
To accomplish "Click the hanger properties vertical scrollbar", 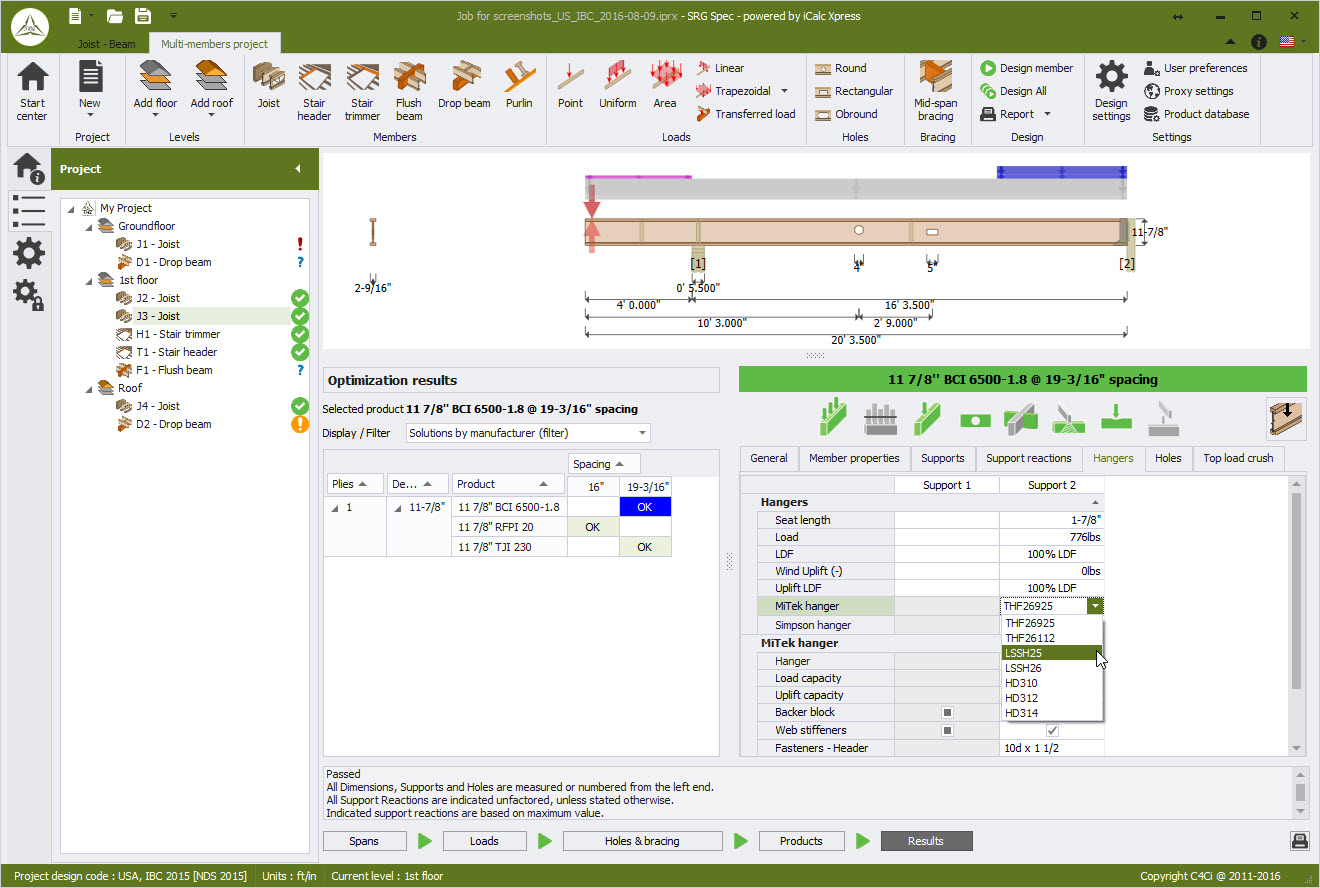I will 1298,590.
